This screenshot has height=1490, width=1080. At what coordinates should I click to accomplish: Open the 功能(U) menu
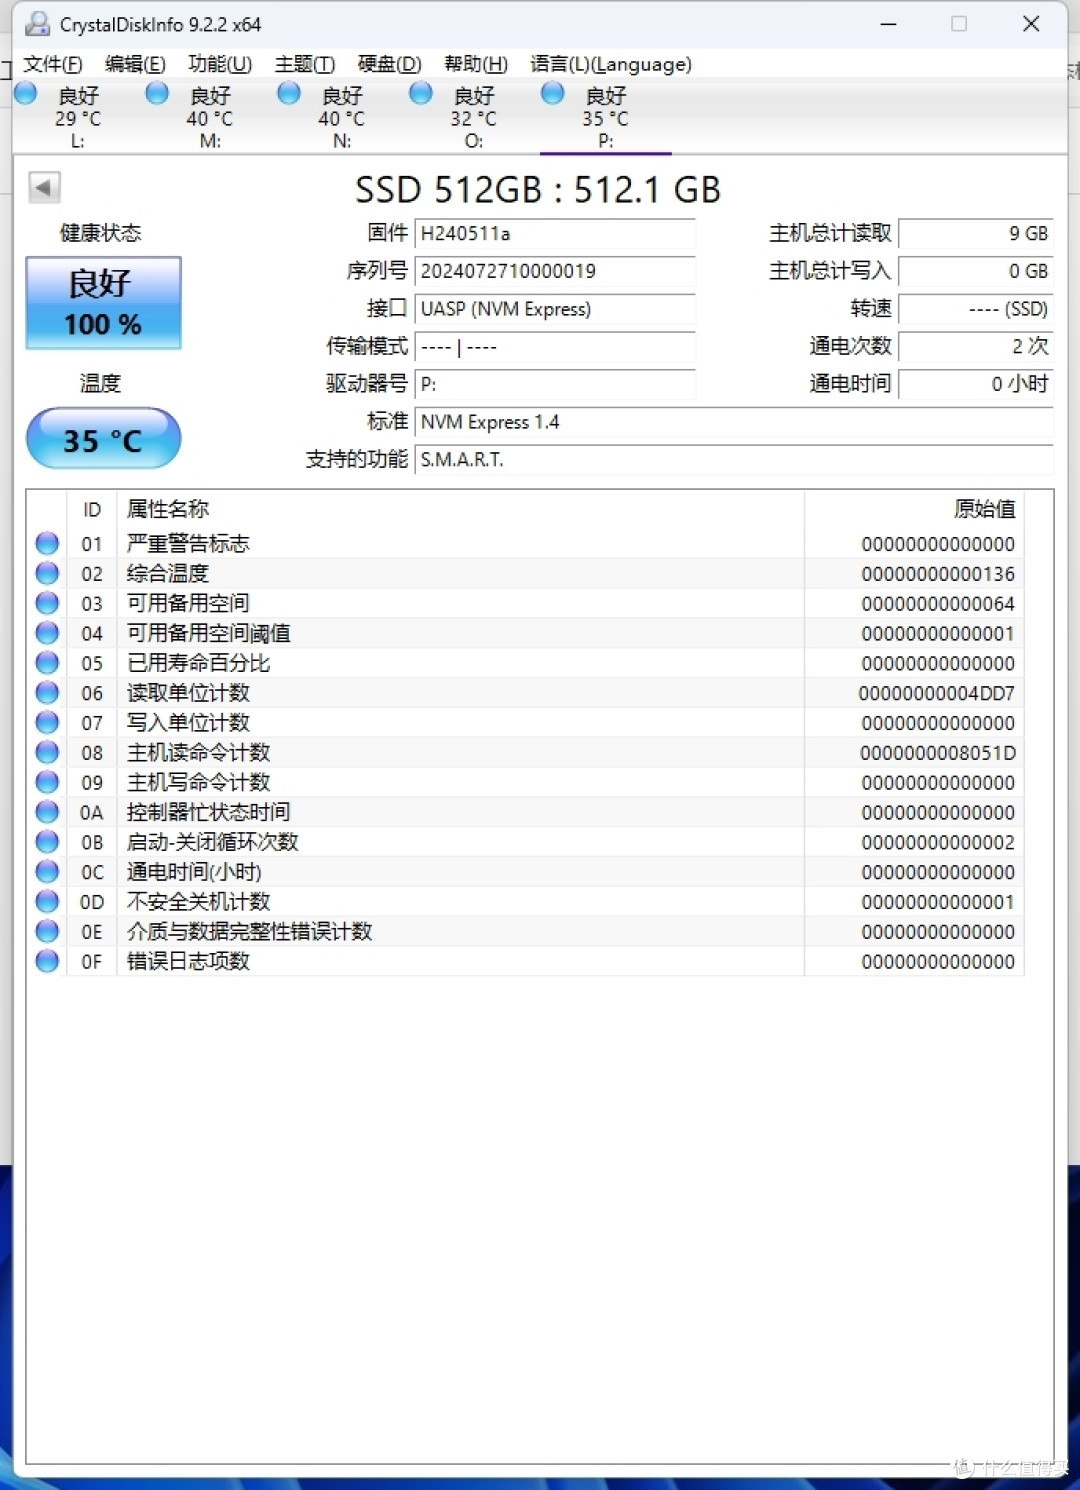tap(220, 64)
